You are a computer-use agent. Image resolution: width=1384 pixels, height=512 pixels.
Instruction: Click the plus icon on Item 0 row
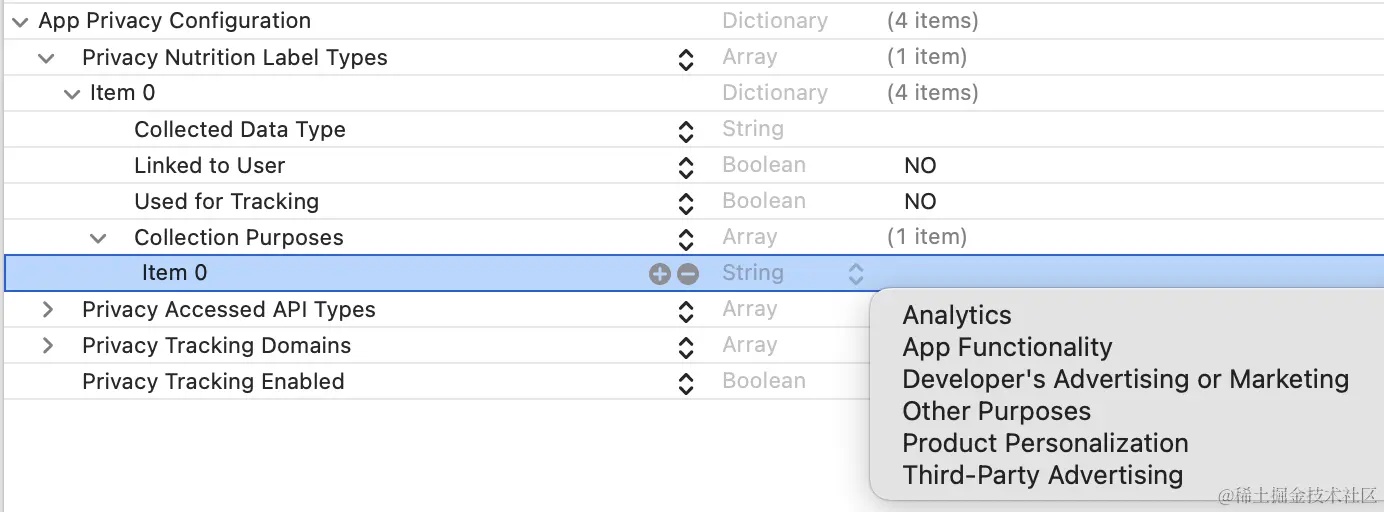click(659, 274)
